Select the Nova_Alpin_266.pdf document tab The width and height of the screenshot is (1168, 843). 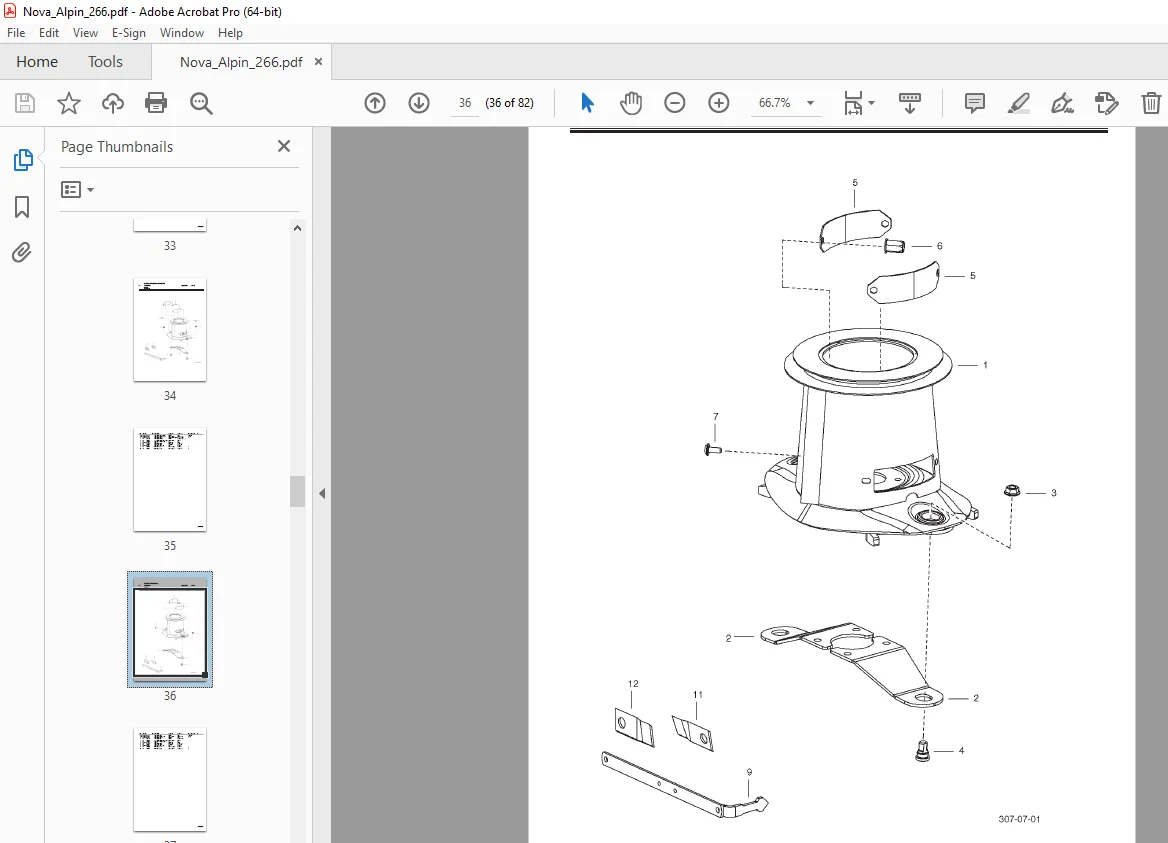pos(241,63)
